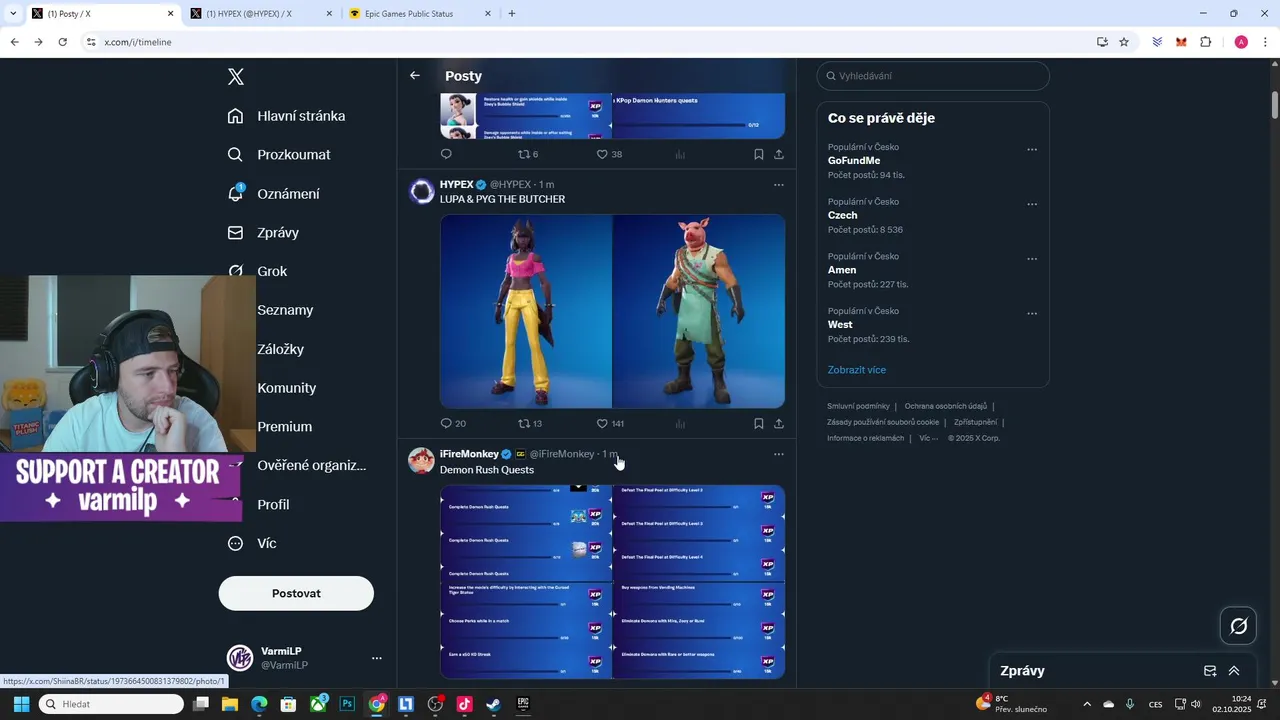
Task: Show hidden system tray icons
Action: coord(1087,704)
